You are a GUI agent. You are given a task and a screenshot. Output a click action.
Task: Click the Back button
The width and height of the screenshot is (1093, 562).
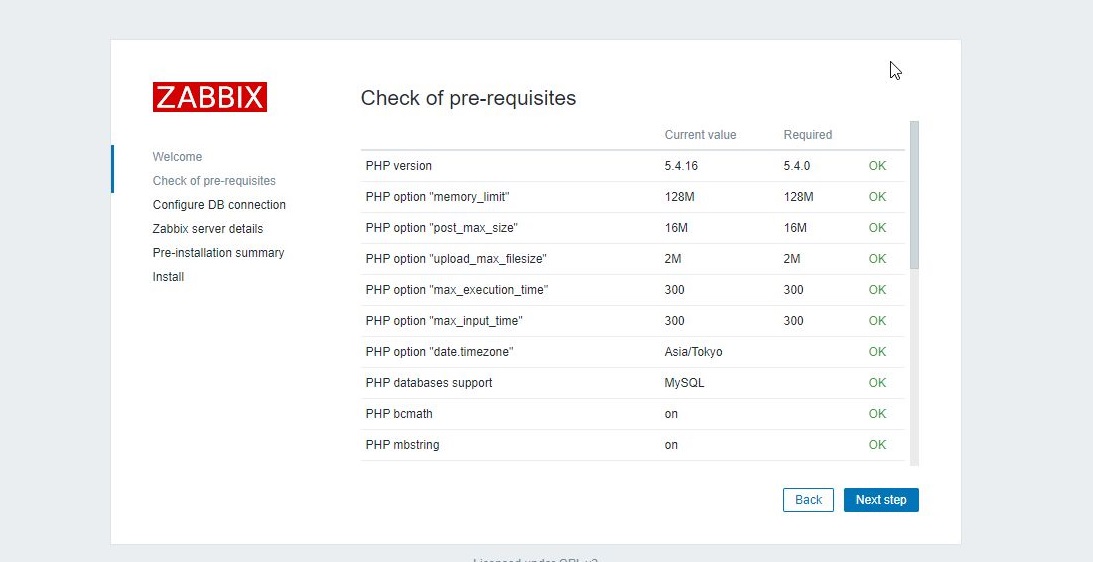809,500
